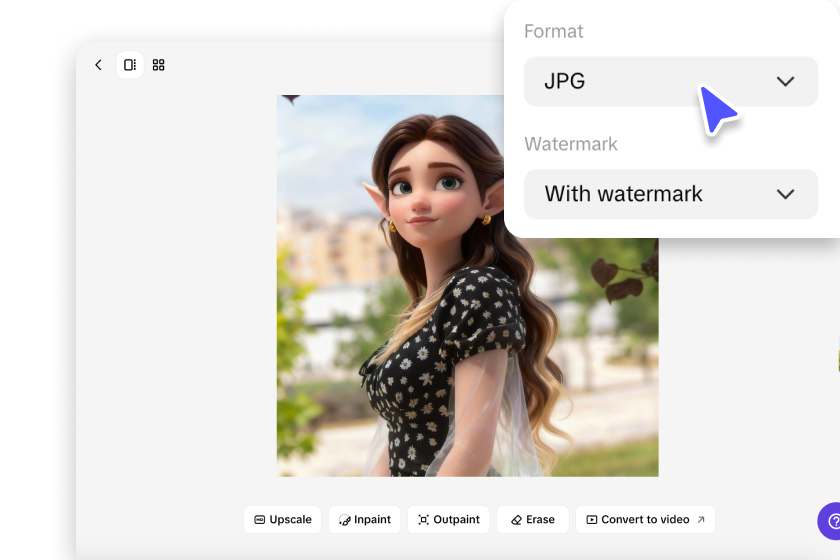Select the Outpaint frame icon
Viewport: 840px width, 560px height.
point(423,520)
